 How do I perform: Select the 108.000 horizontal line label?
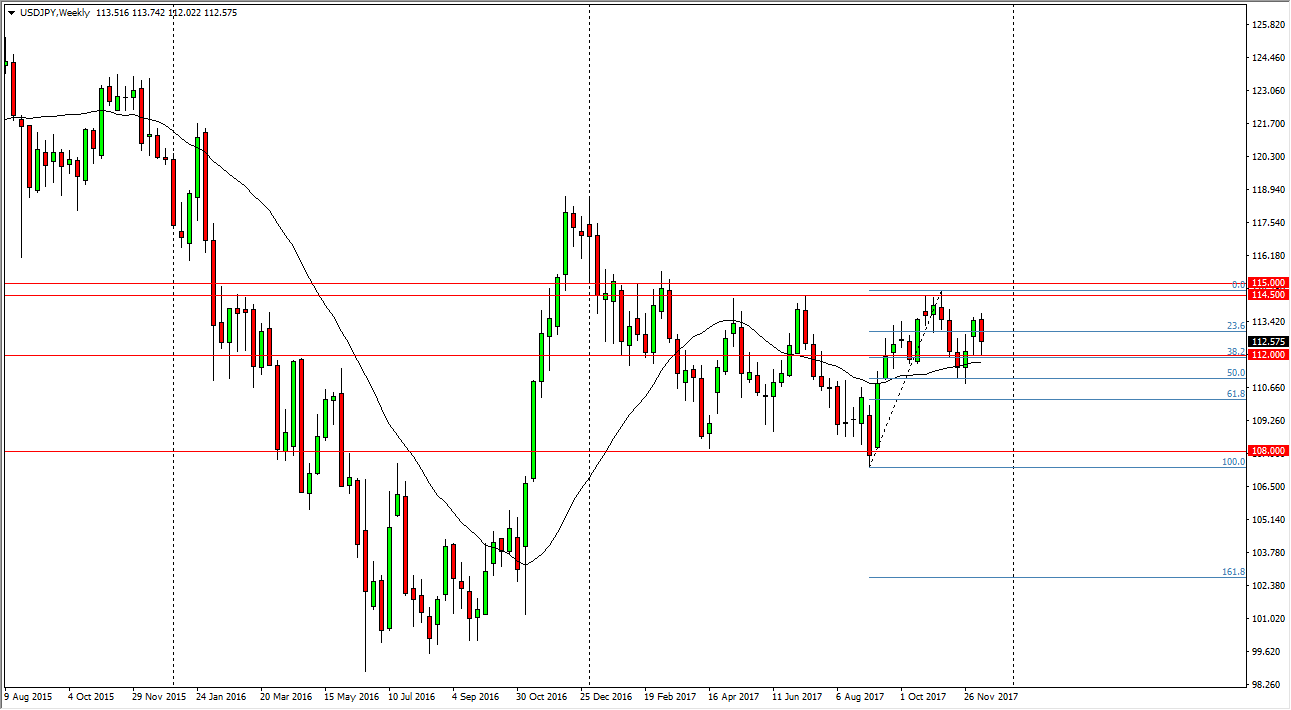click(1266, 451)
